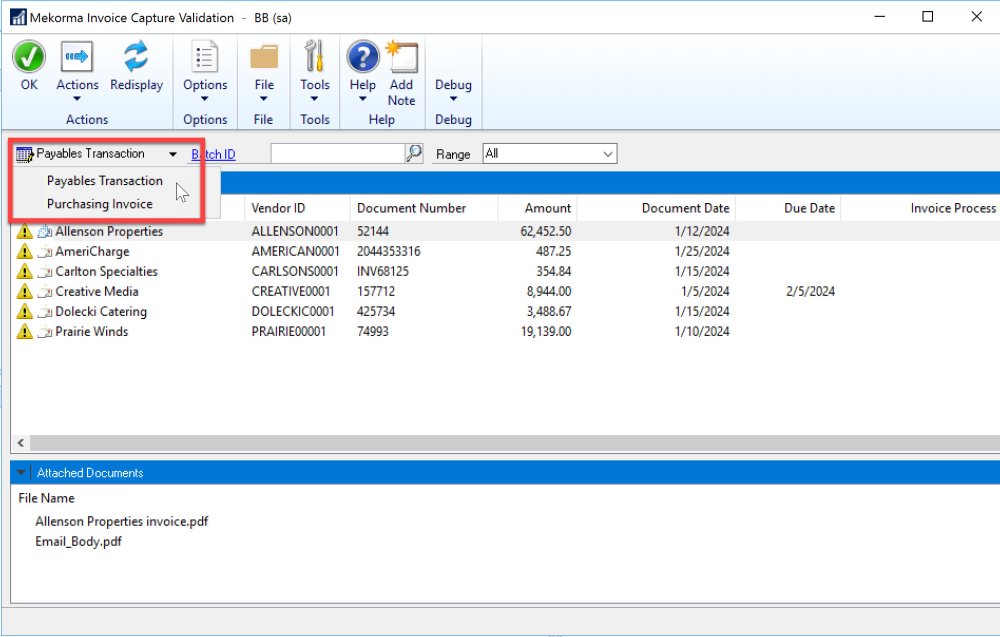Sort by Document Number column header

click(x=411, y=208)
